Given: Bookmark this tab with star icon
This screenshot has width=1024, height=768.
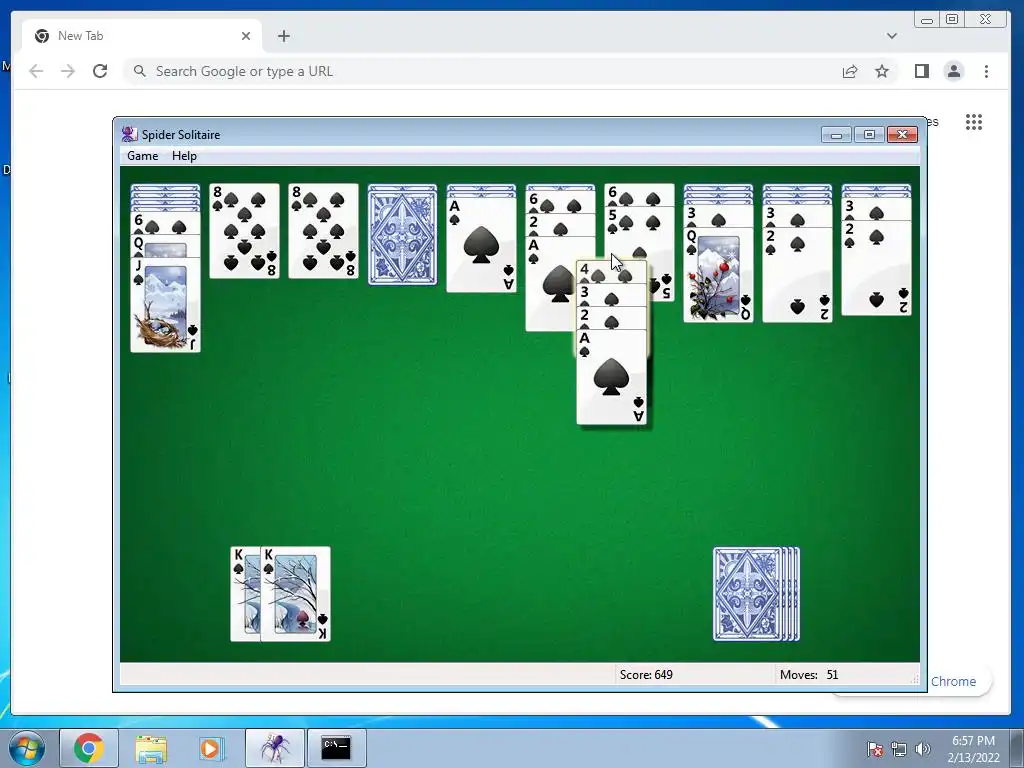Looking at the screenshot, I should (x=882, y=71).
